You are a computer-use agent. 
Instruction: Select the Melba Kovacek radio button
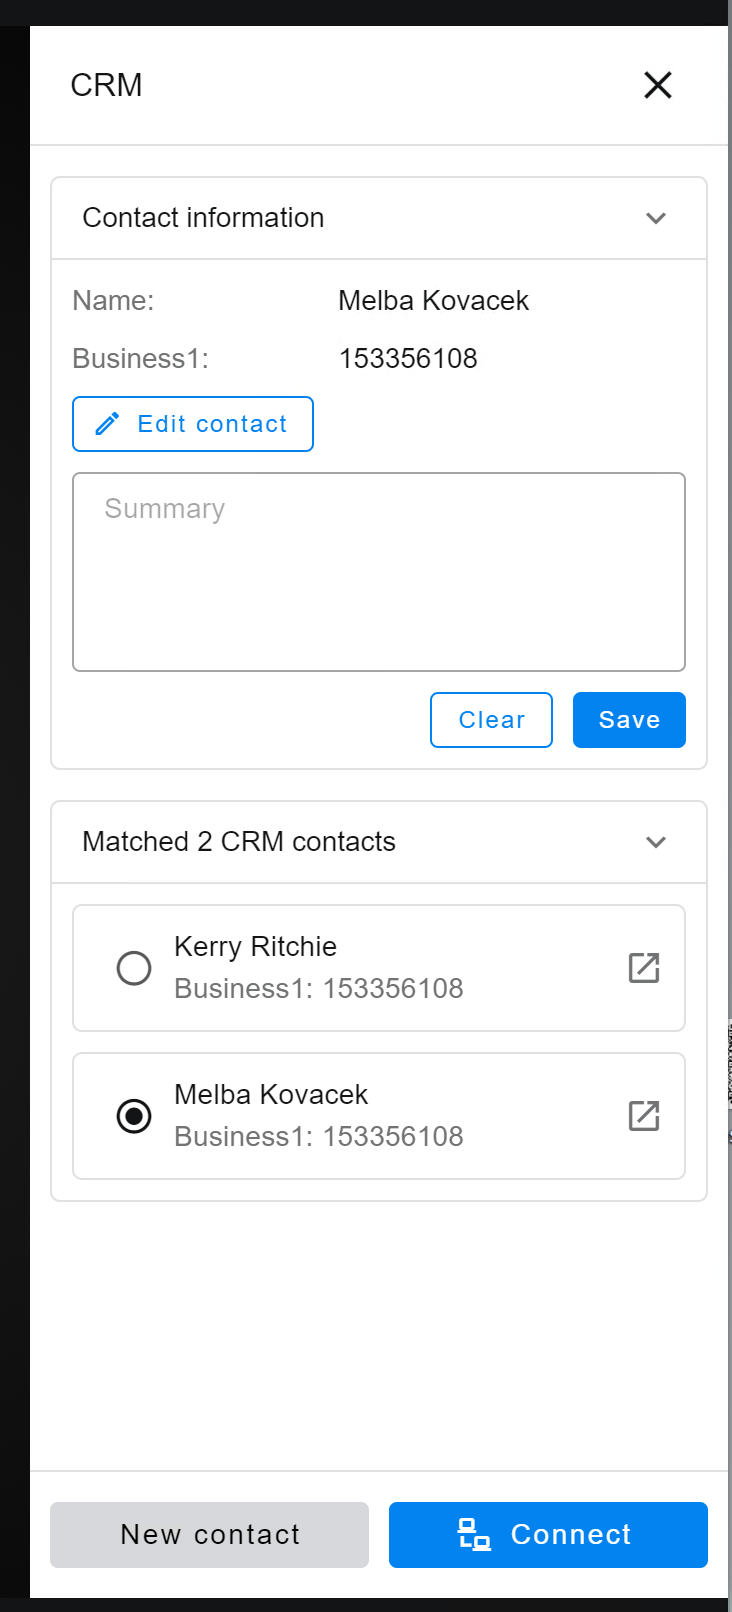[134, 1116]
